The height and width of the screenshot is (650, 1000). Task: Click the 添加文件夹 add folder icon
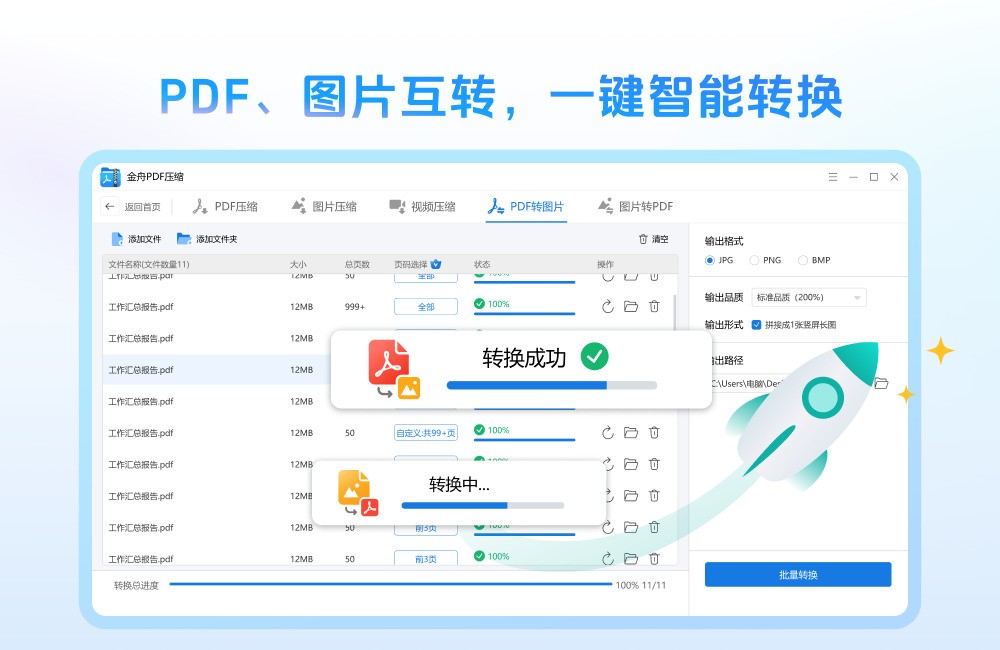(x=184, y=239)
